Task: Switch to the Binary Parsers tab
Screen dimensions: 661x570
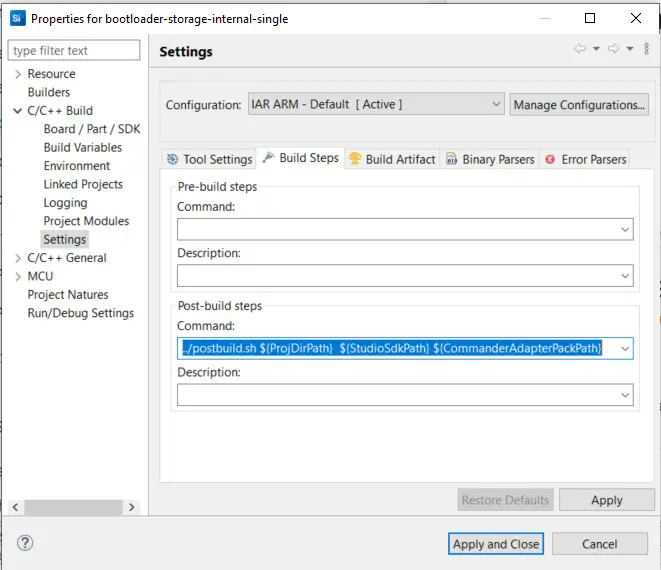Action: 490,159
